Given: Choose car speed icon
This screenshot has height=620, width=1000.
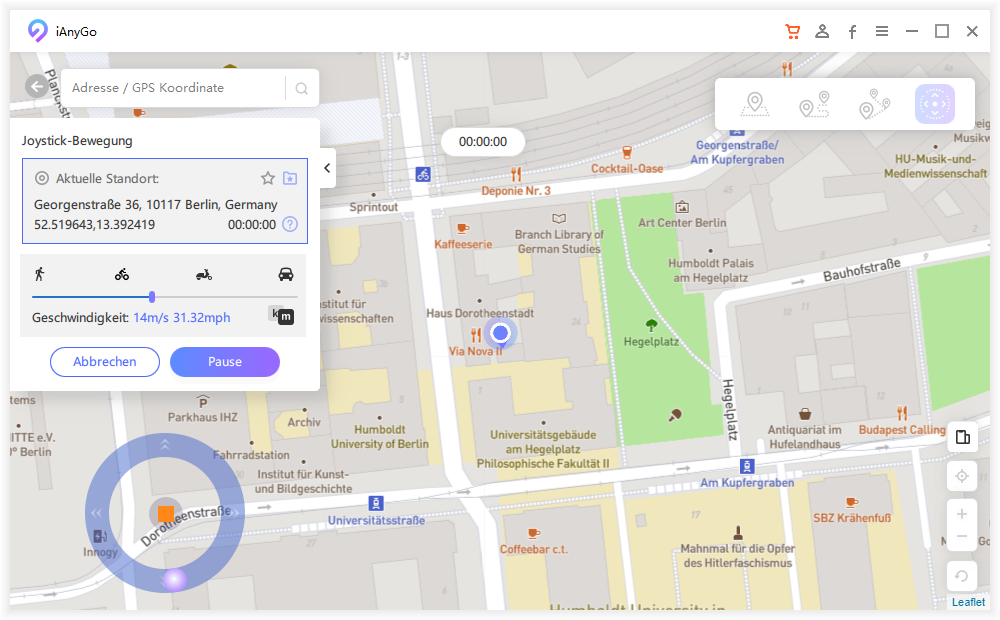Looking at the screenshot, I should pyautogui.click(x=286, y=274).
